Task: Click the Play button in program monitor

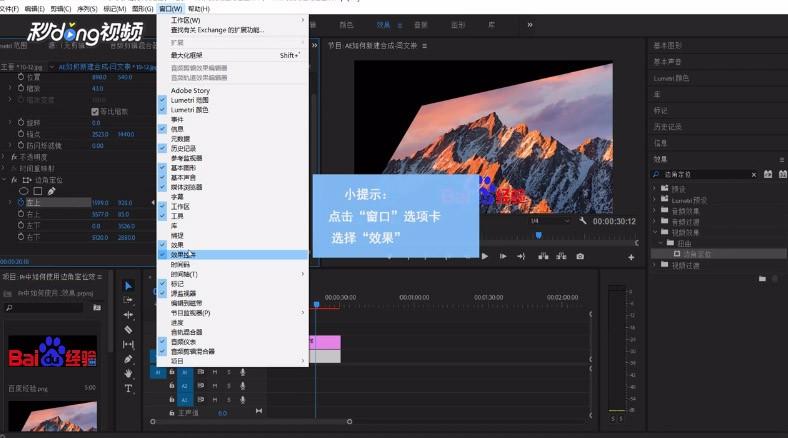Action: coord(485,256)
